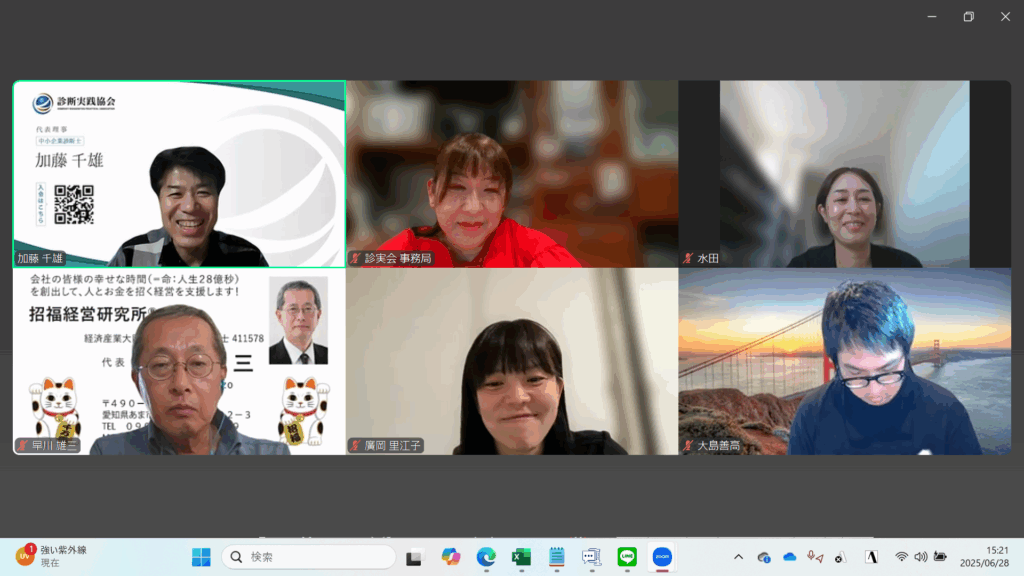This screenshot has height=576, width=1024.
Task: Click the muted mic icon beside 廣岡 里江子
Action: [x=356, y=445]
